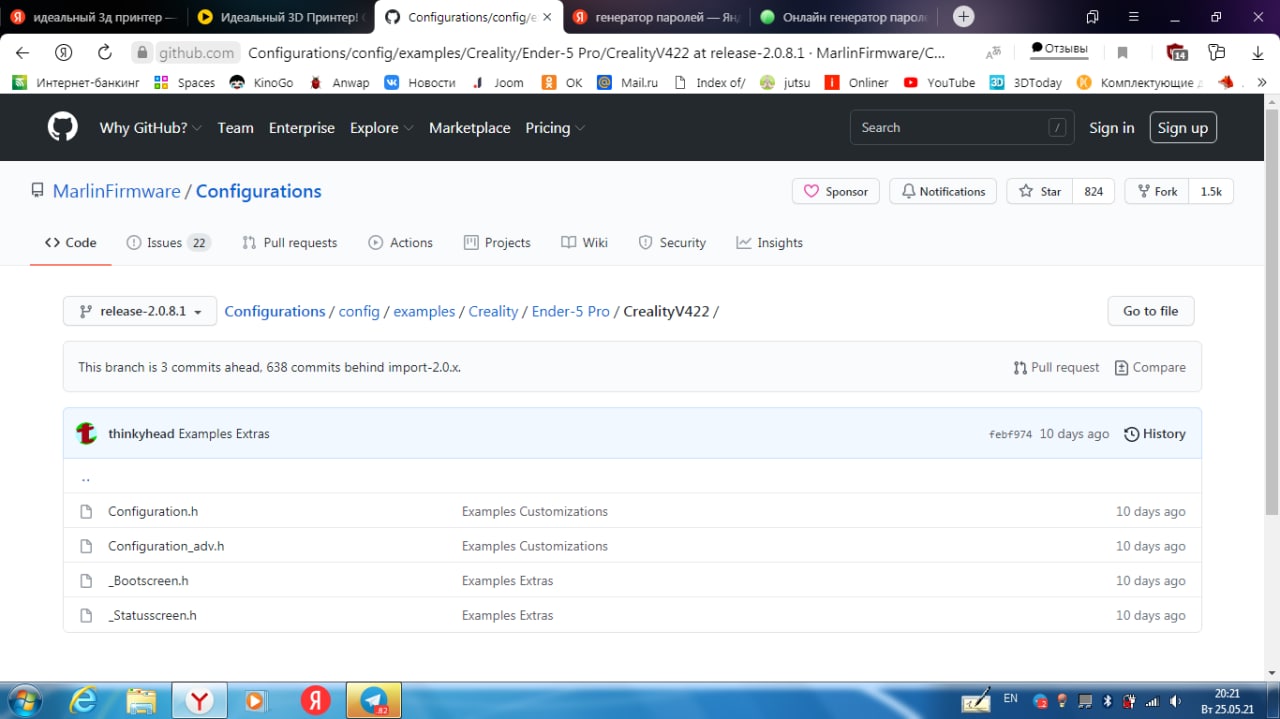Switch to the Идеальный 3D Принтер browser tab

280,17
